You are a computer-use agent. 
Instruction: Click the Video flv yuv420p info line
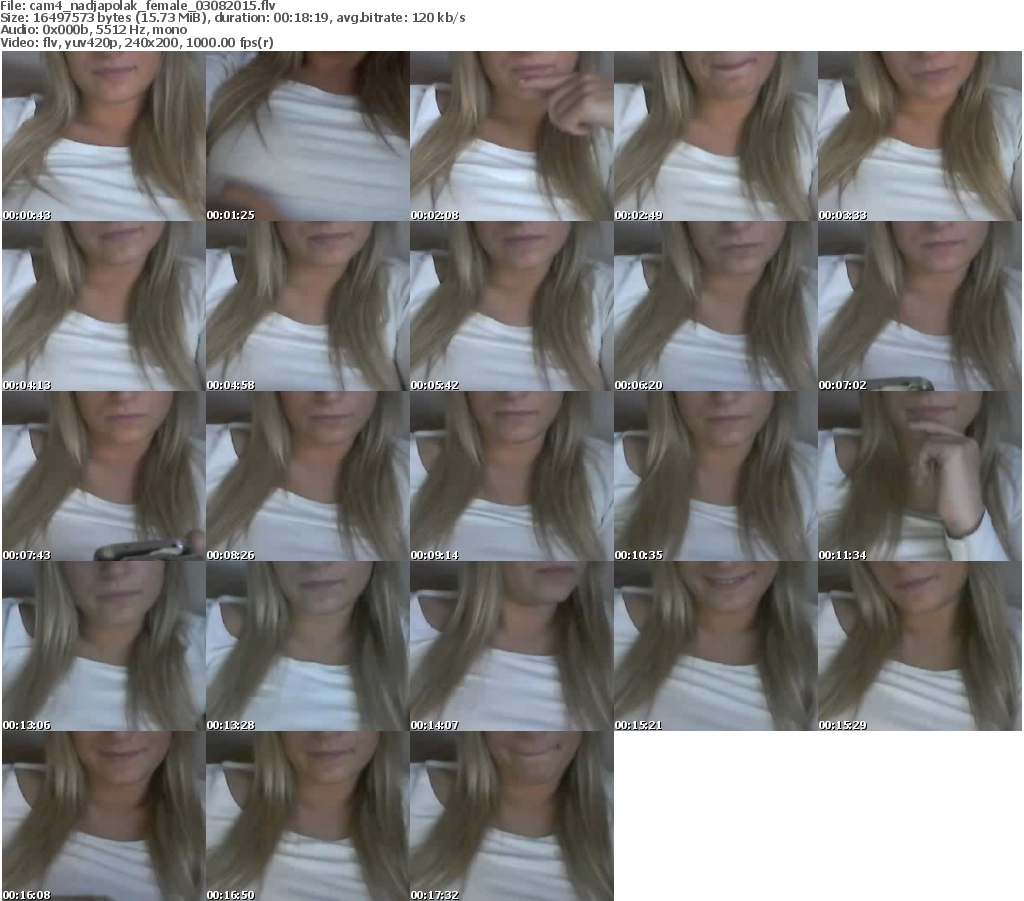click(136, 42)
